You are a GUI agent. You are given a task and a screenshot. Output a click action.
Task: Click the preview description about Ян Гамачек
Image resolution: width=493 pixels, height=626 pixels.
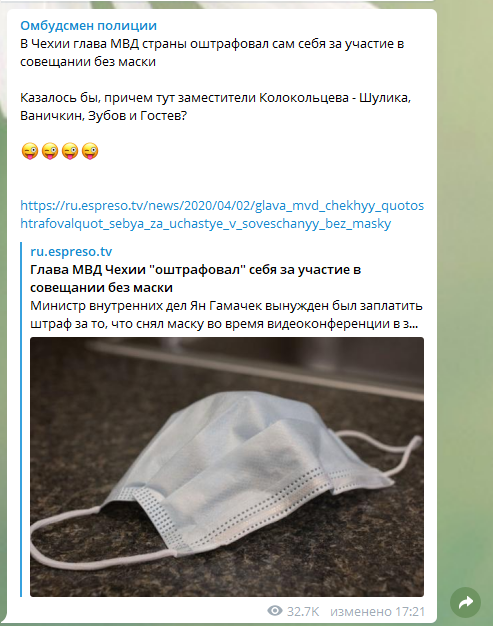click(226, 315)
